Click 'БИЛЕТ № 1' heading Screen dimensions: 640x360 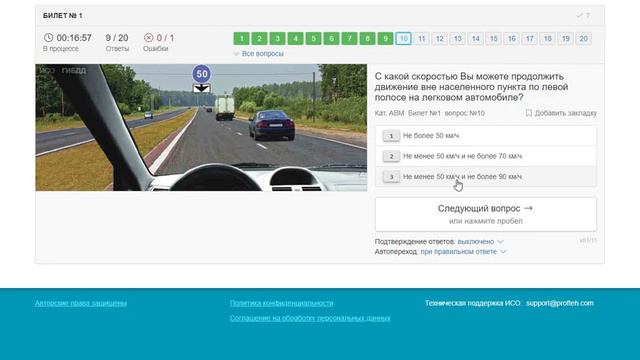point(62,16)
